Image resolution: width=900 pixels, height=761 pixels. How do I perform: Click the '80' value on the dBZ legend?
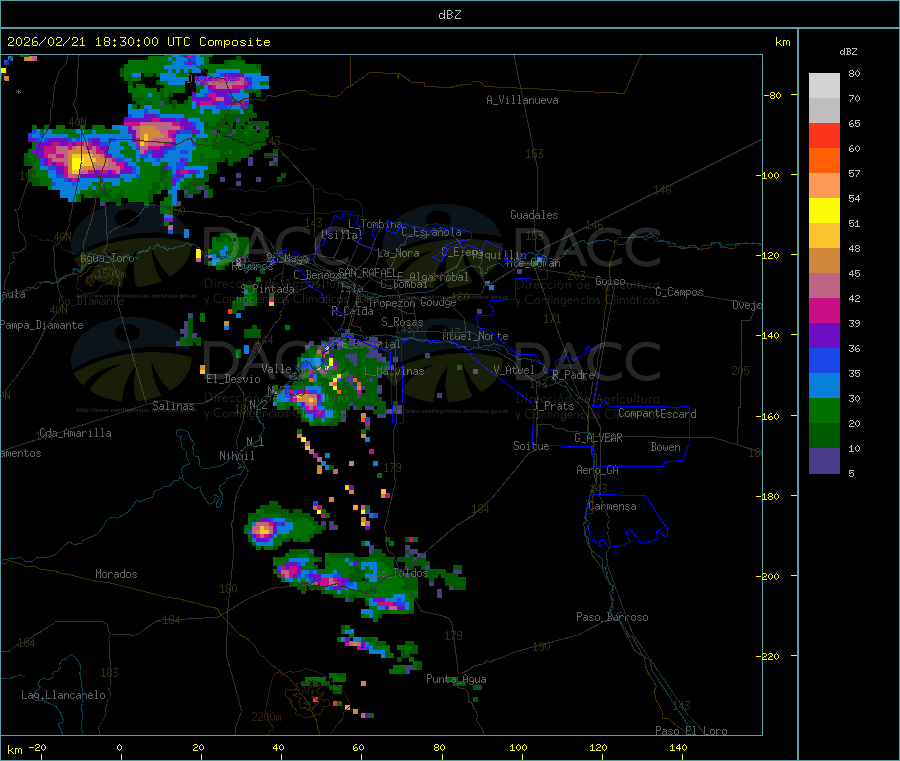pyautogui.click(x=854, y=73)
